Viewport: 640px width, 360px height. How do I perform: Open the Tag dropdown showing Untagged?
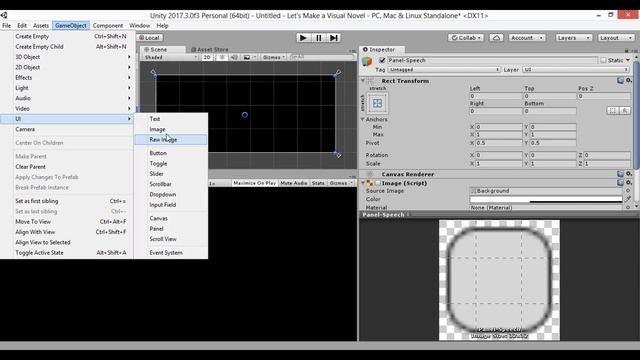[444, 70]
